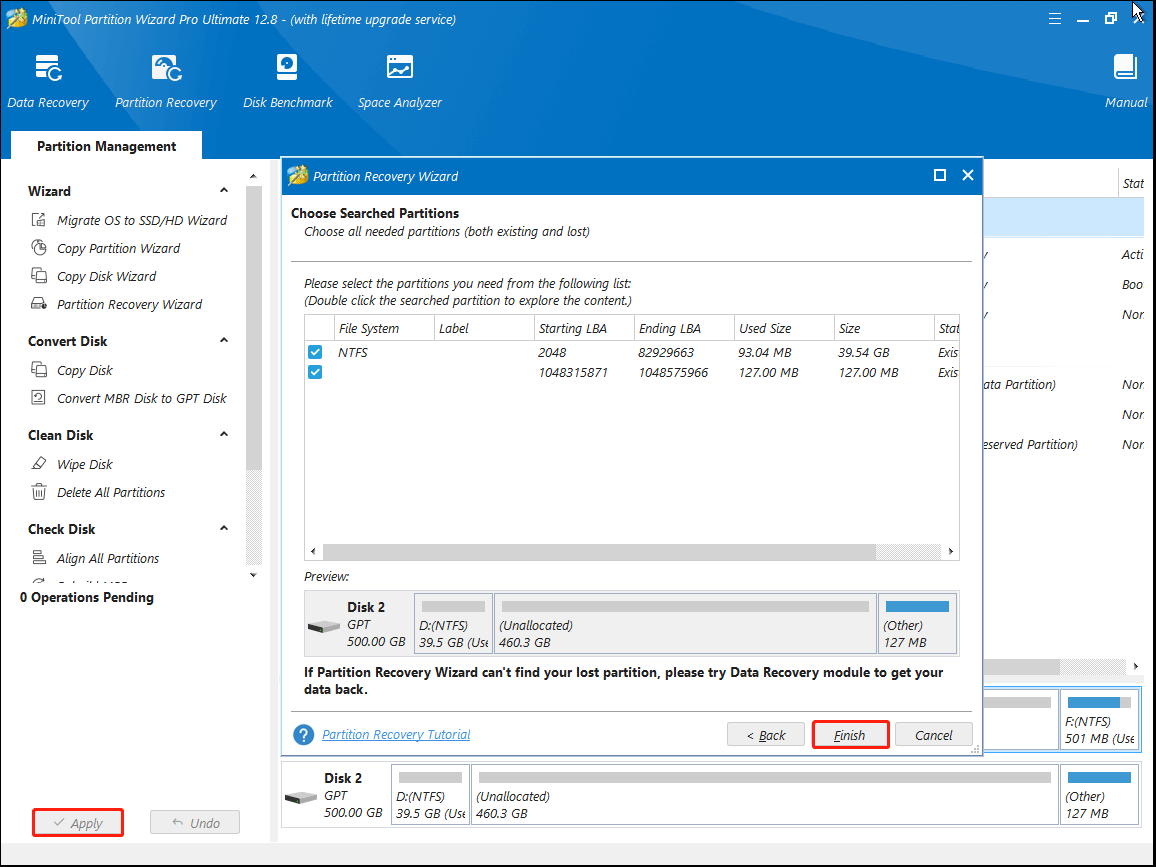Image resolution: width=1156 pixels, height=867 pixels.
Task: Open the hamburger menu in title bar
Action: point(1055,19)
